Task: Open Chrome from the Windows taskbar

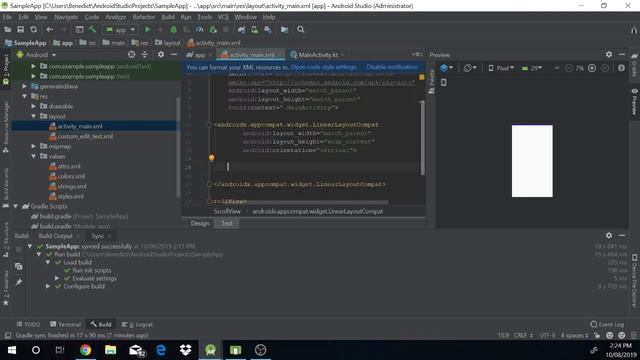Action: (x=86, y=350)
